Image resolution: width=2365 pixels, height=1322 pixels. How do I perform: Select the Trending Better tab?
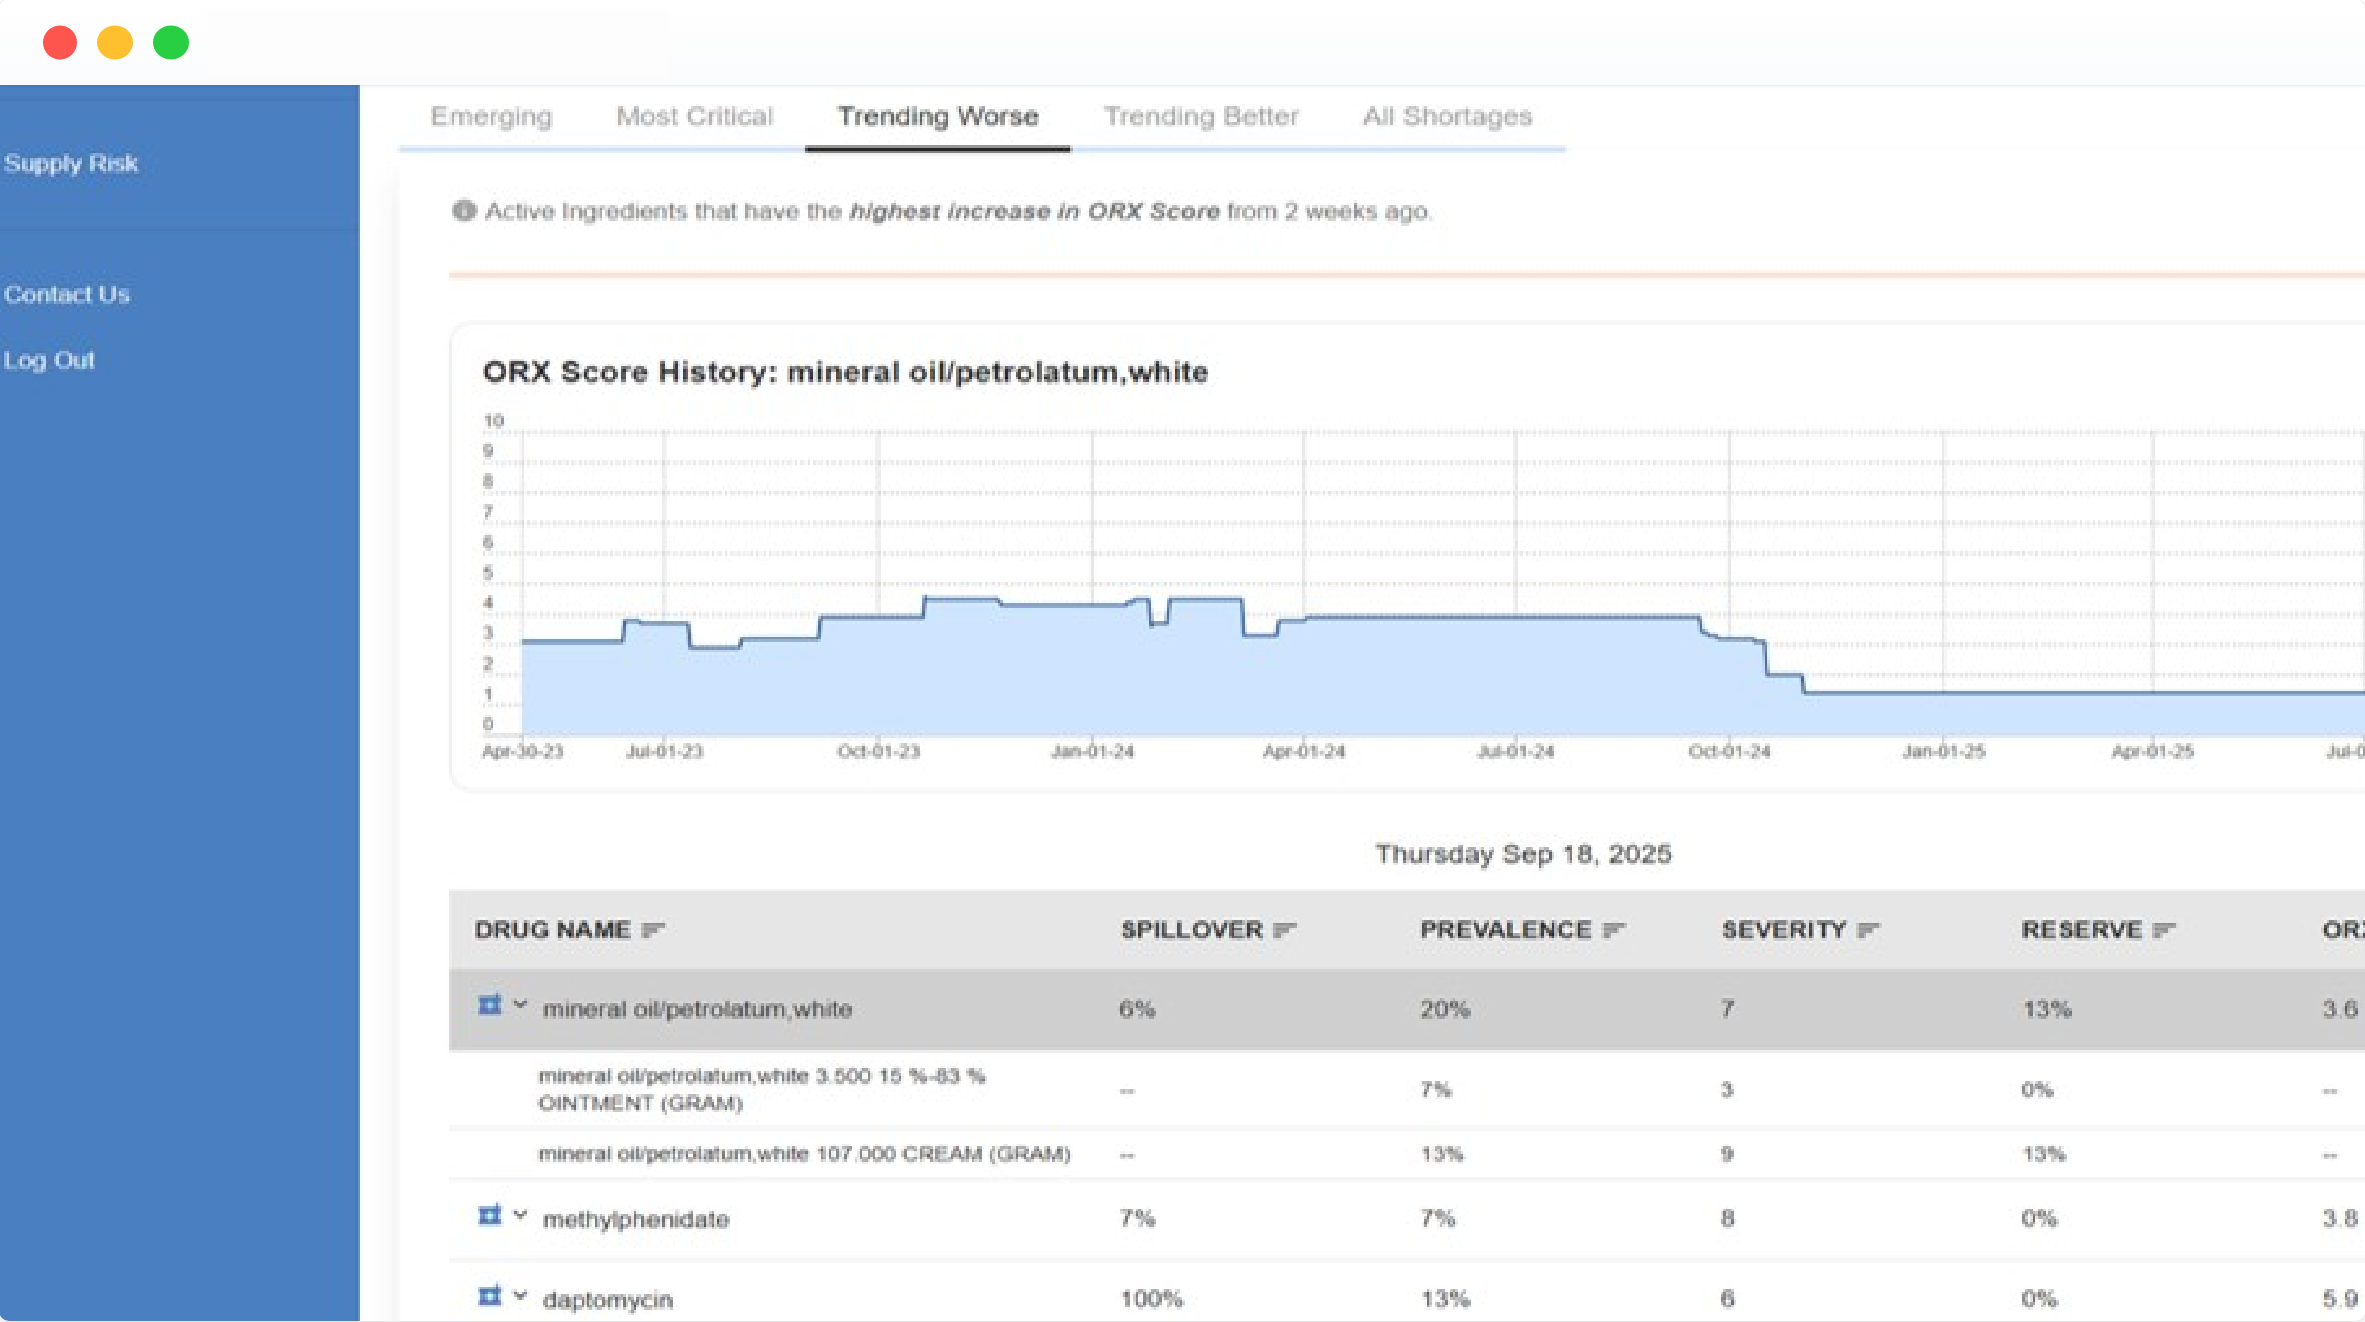pyautogui.click(x=1201, y=117)
